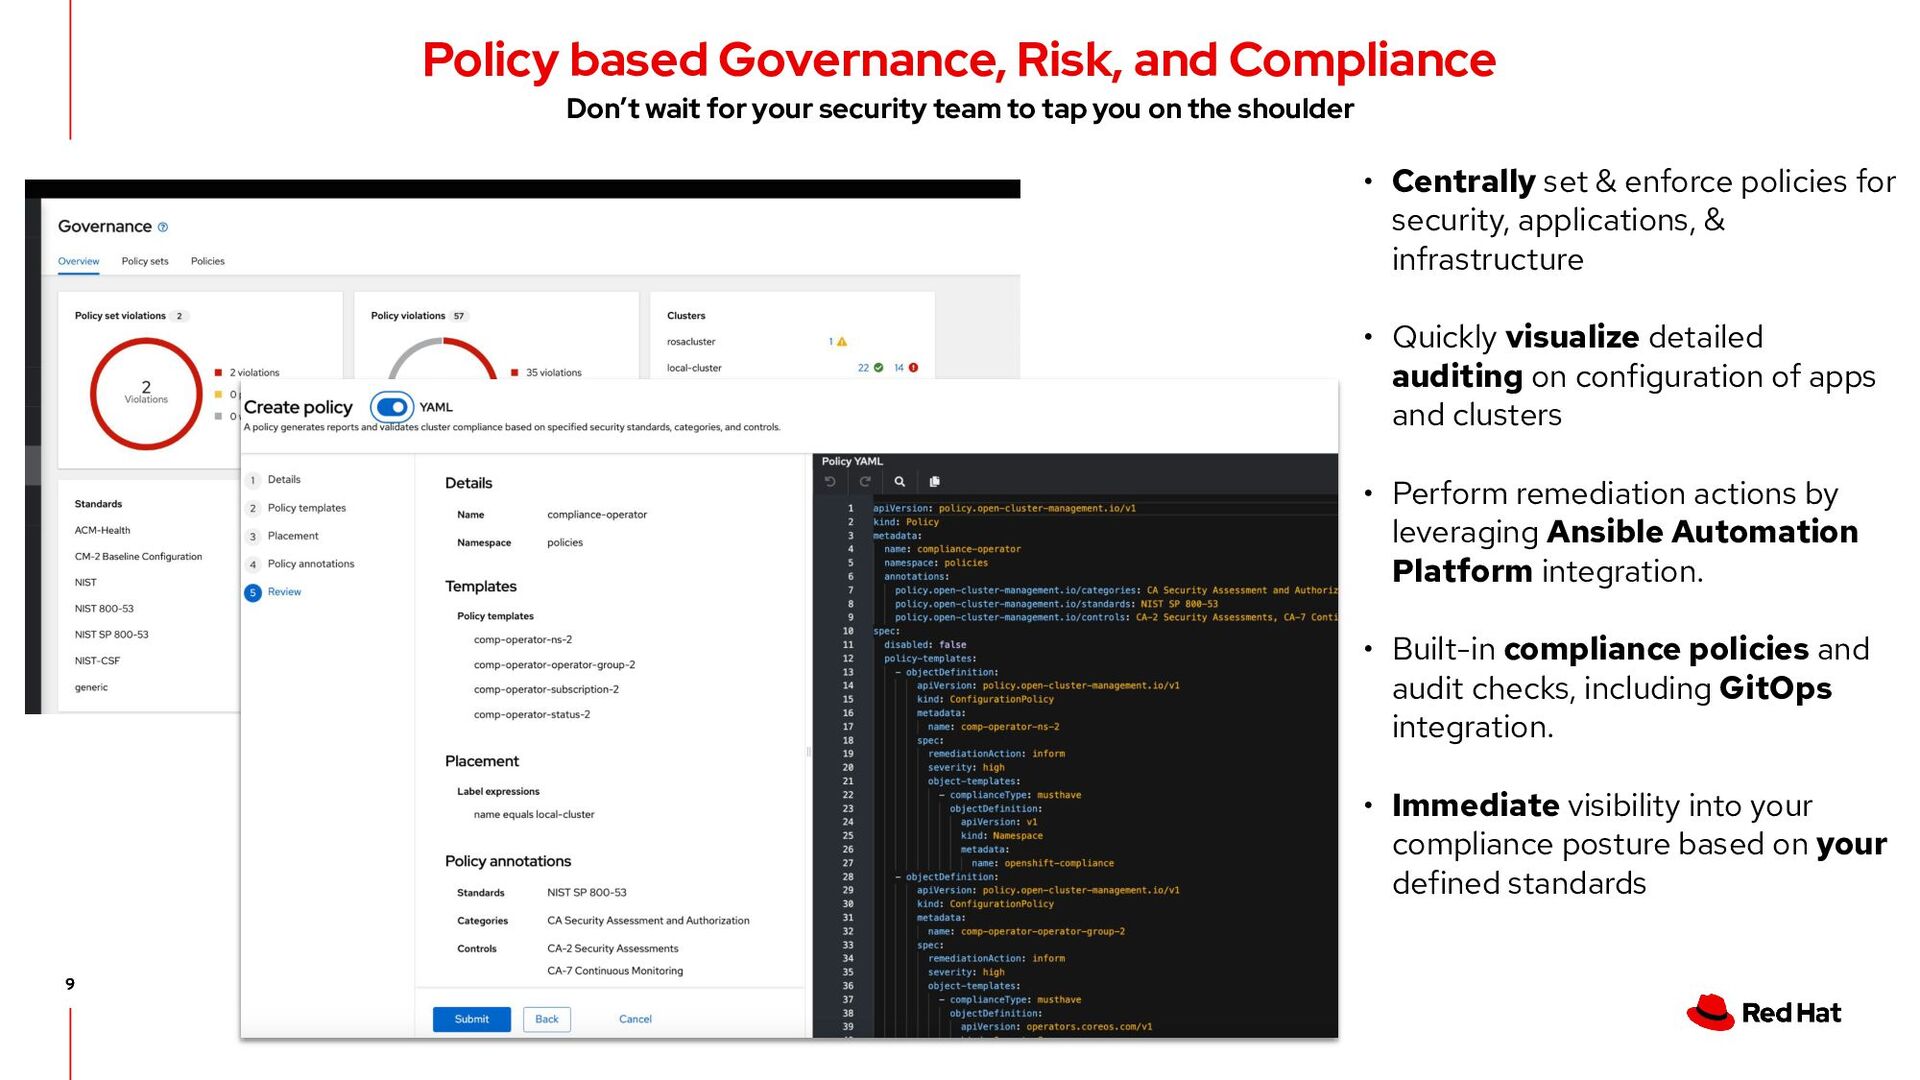1920x1080 pixels.
Task: Go to Policy templates wizard step
Action: point(306,508)
